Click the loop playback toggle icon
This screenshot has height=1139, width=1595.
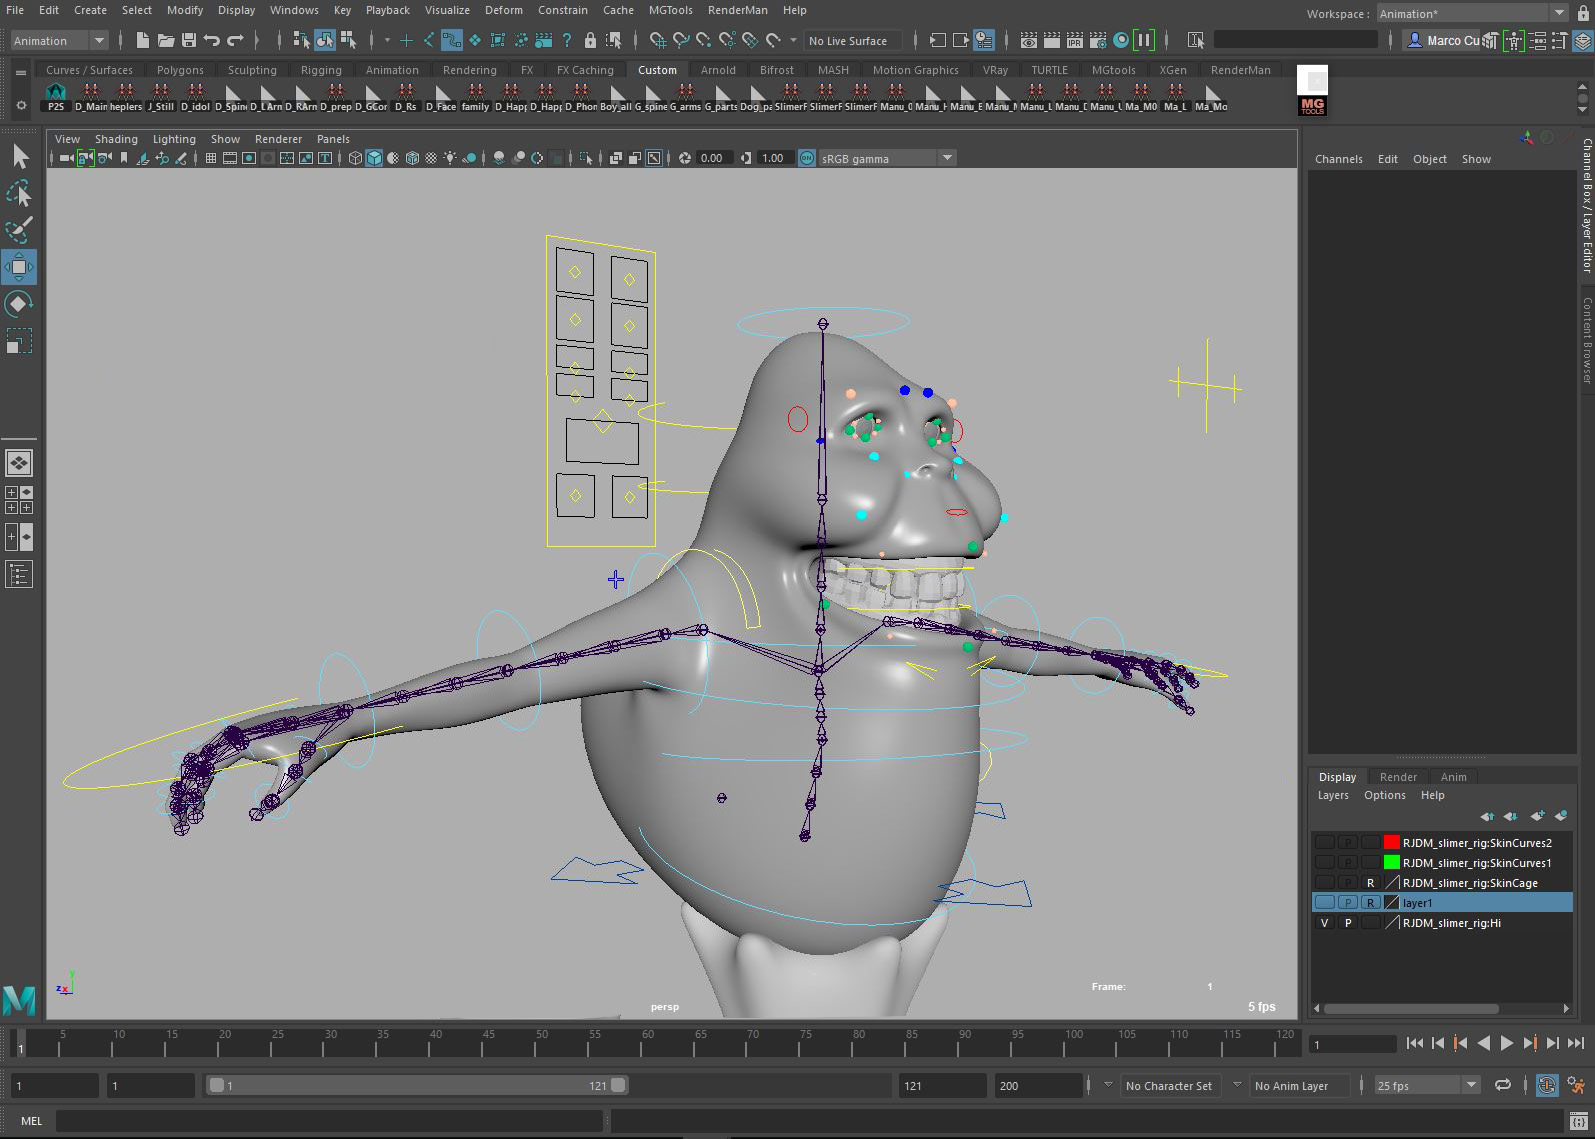click(x=1503, y=1085)
